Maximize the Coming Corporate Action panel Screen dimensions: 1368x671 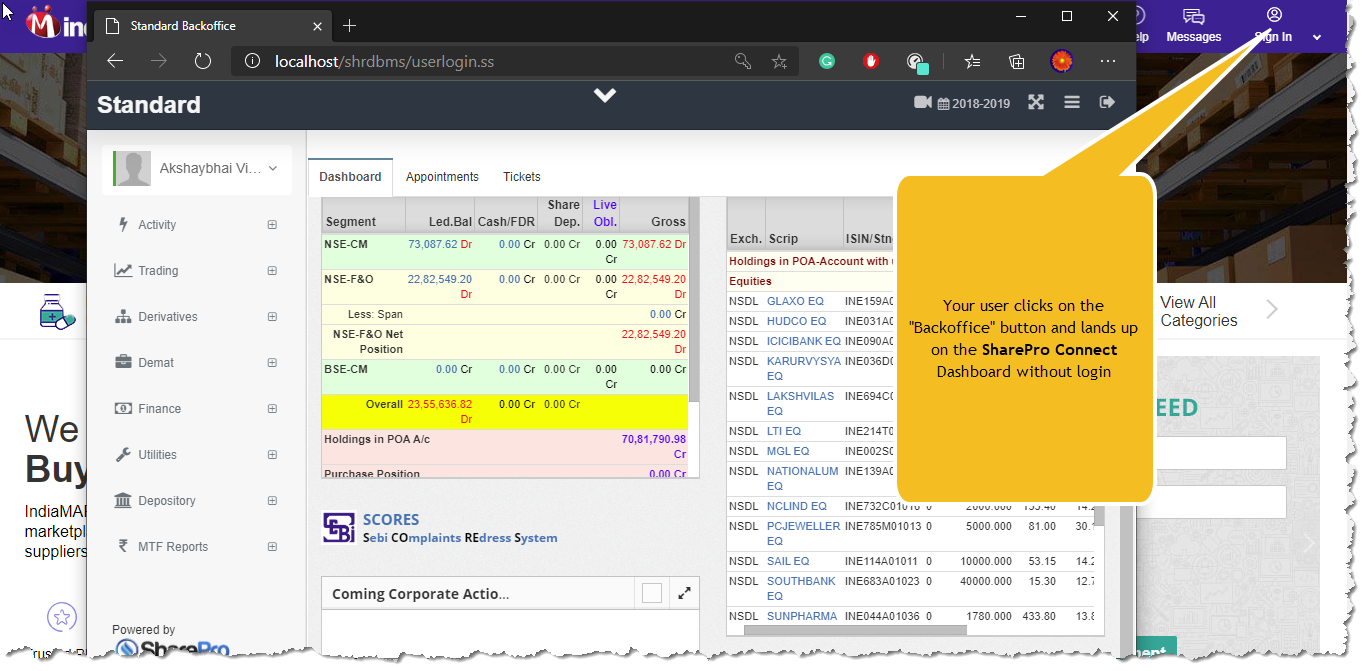pyautogui.click(x=684, y=593)
